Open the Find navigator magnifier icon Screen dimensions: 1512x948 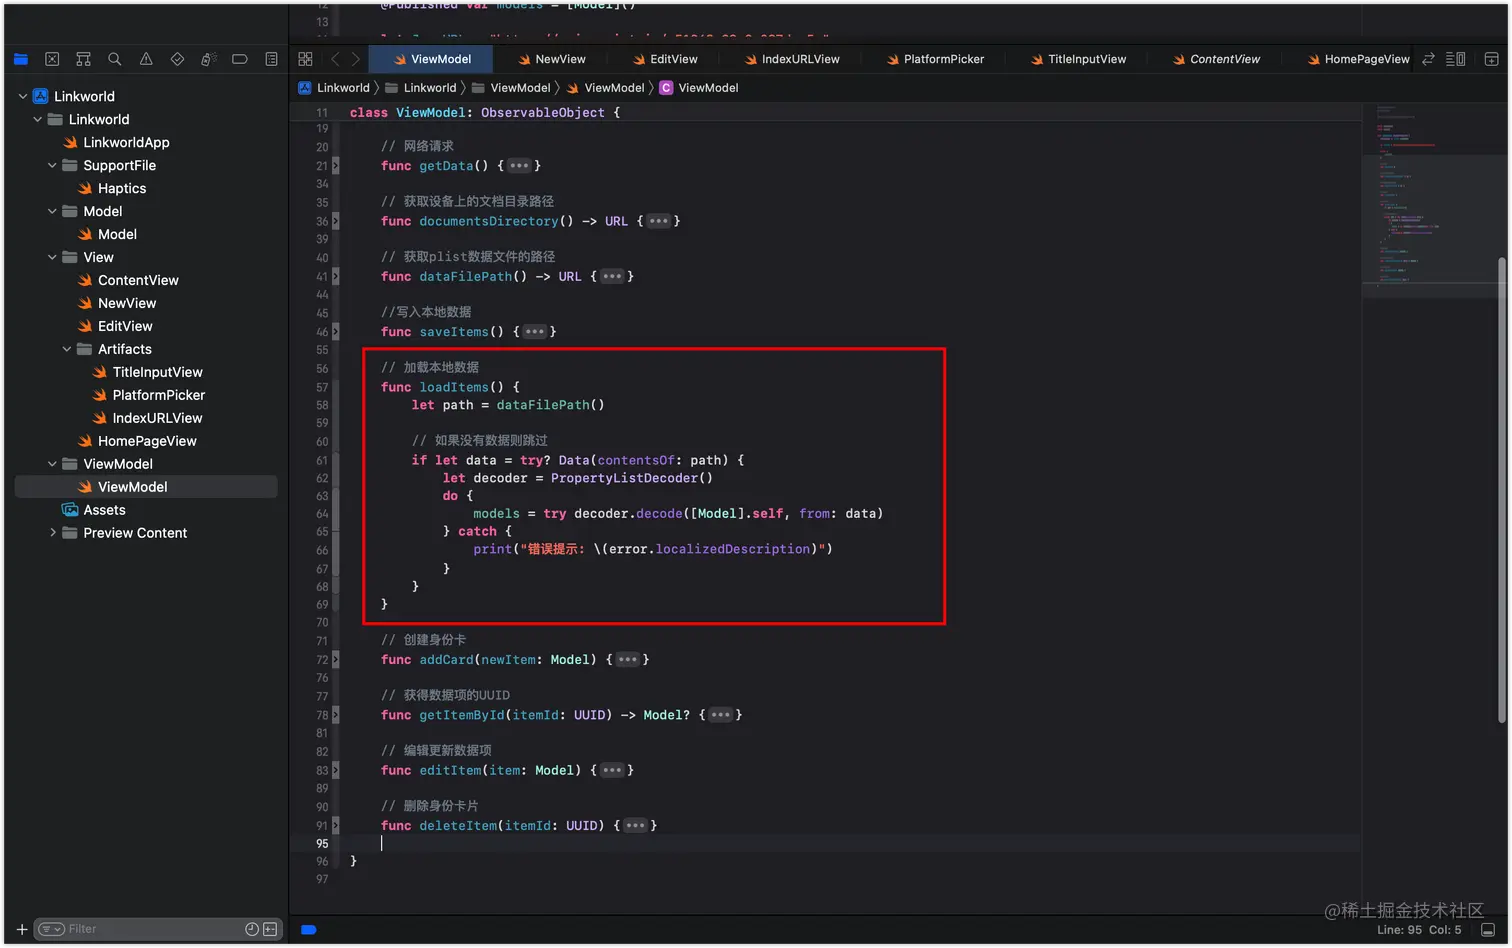[115, 59]
